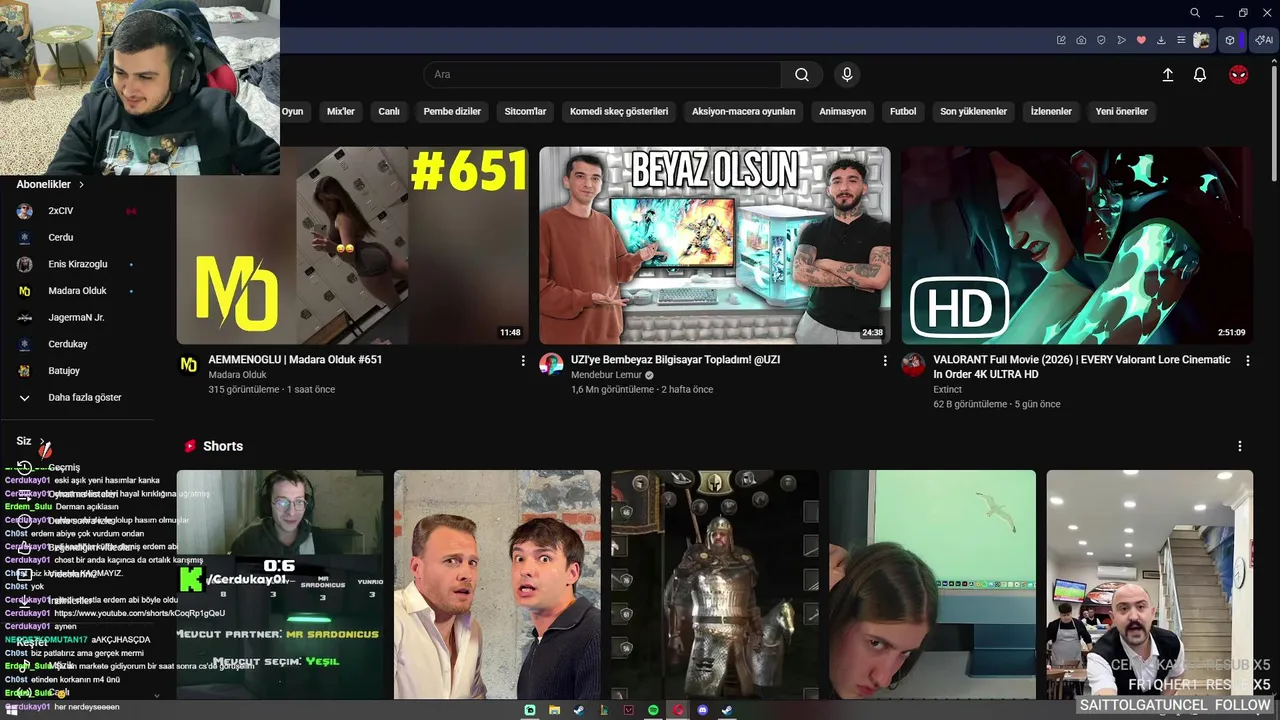Click the browser snapshot camera icon
The width and height of the screenshot is (1280, 720).
pos(1081,40)
